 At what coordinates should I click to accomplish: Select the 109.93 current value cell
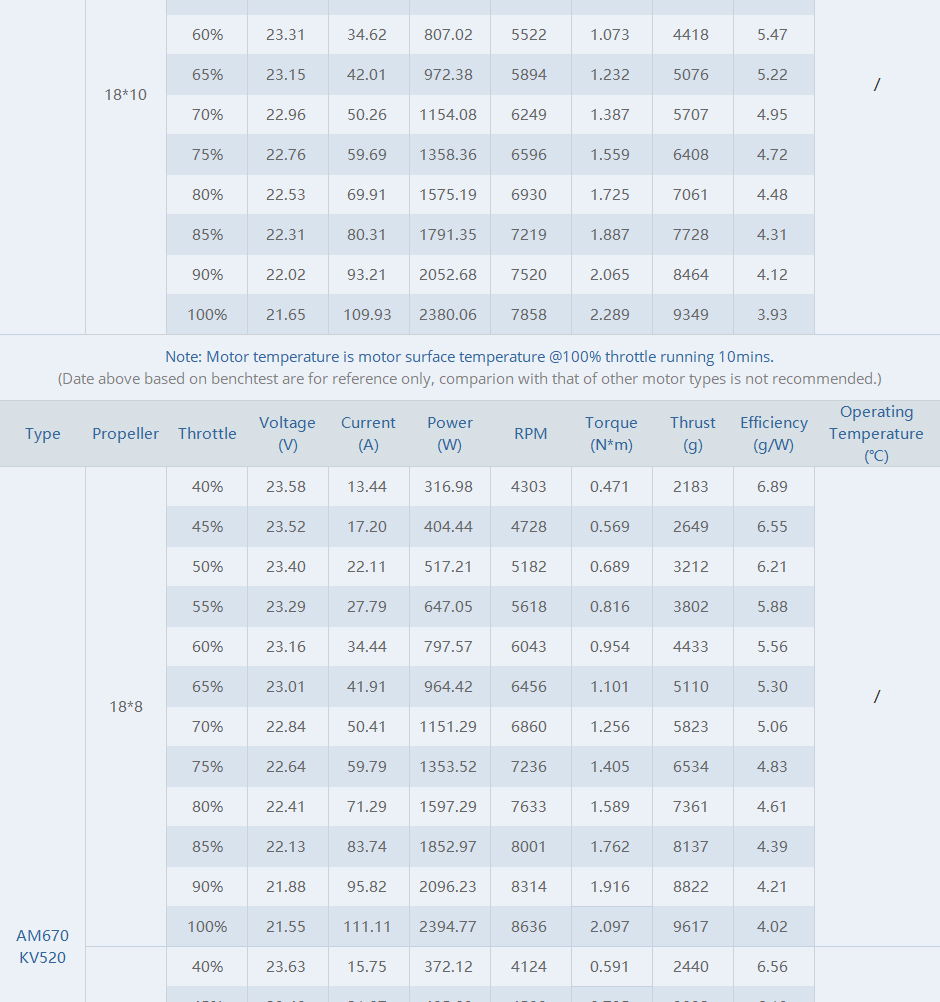click(x=367, y=315)
